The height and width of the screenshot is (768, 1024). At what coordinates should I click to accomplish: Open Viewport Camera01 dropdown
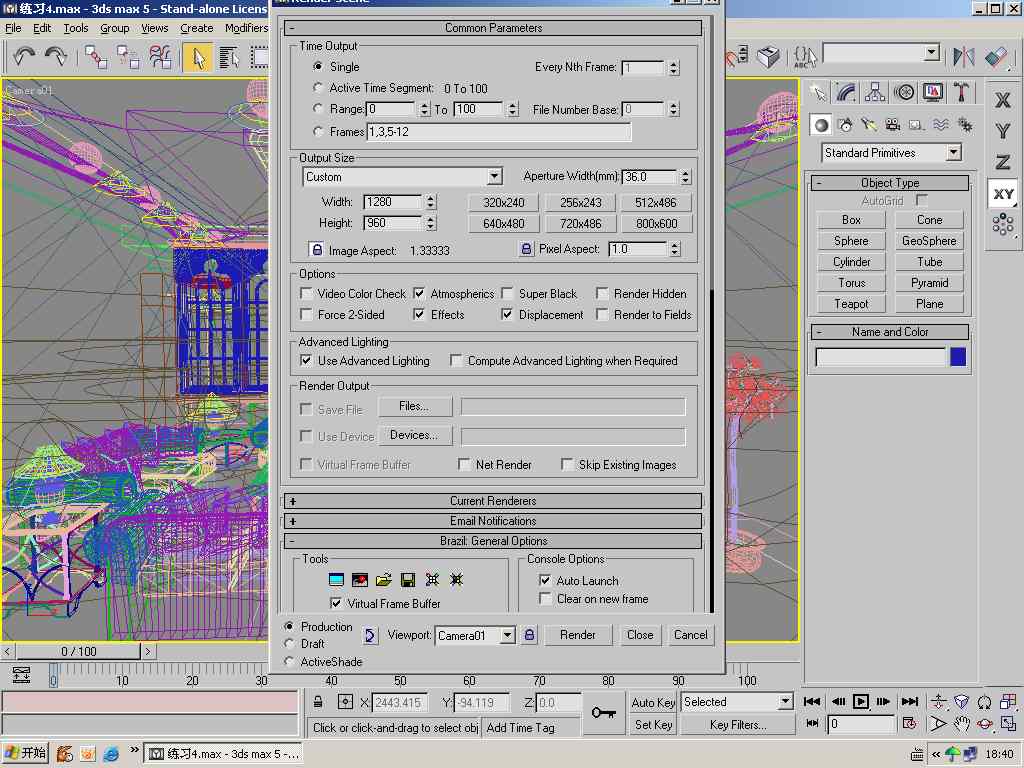coord(507,635)
